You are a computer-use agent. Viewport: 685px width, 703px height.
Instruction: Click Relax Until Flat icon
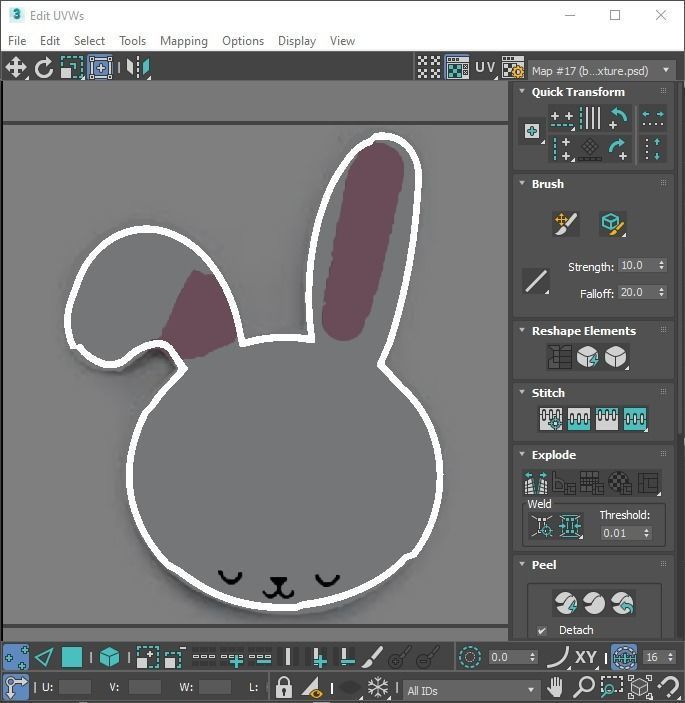(x=587, y=357)
